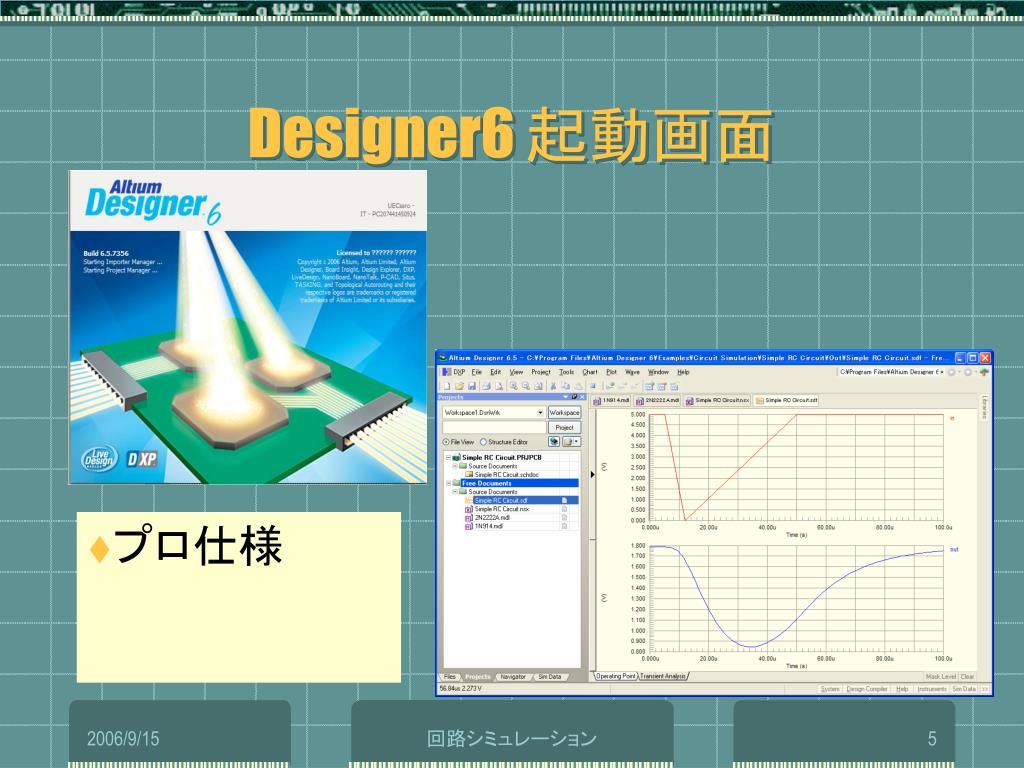This screenshot has width=1024, height=768.
Task: Open the Chart menu
Action: click(590, 372)
